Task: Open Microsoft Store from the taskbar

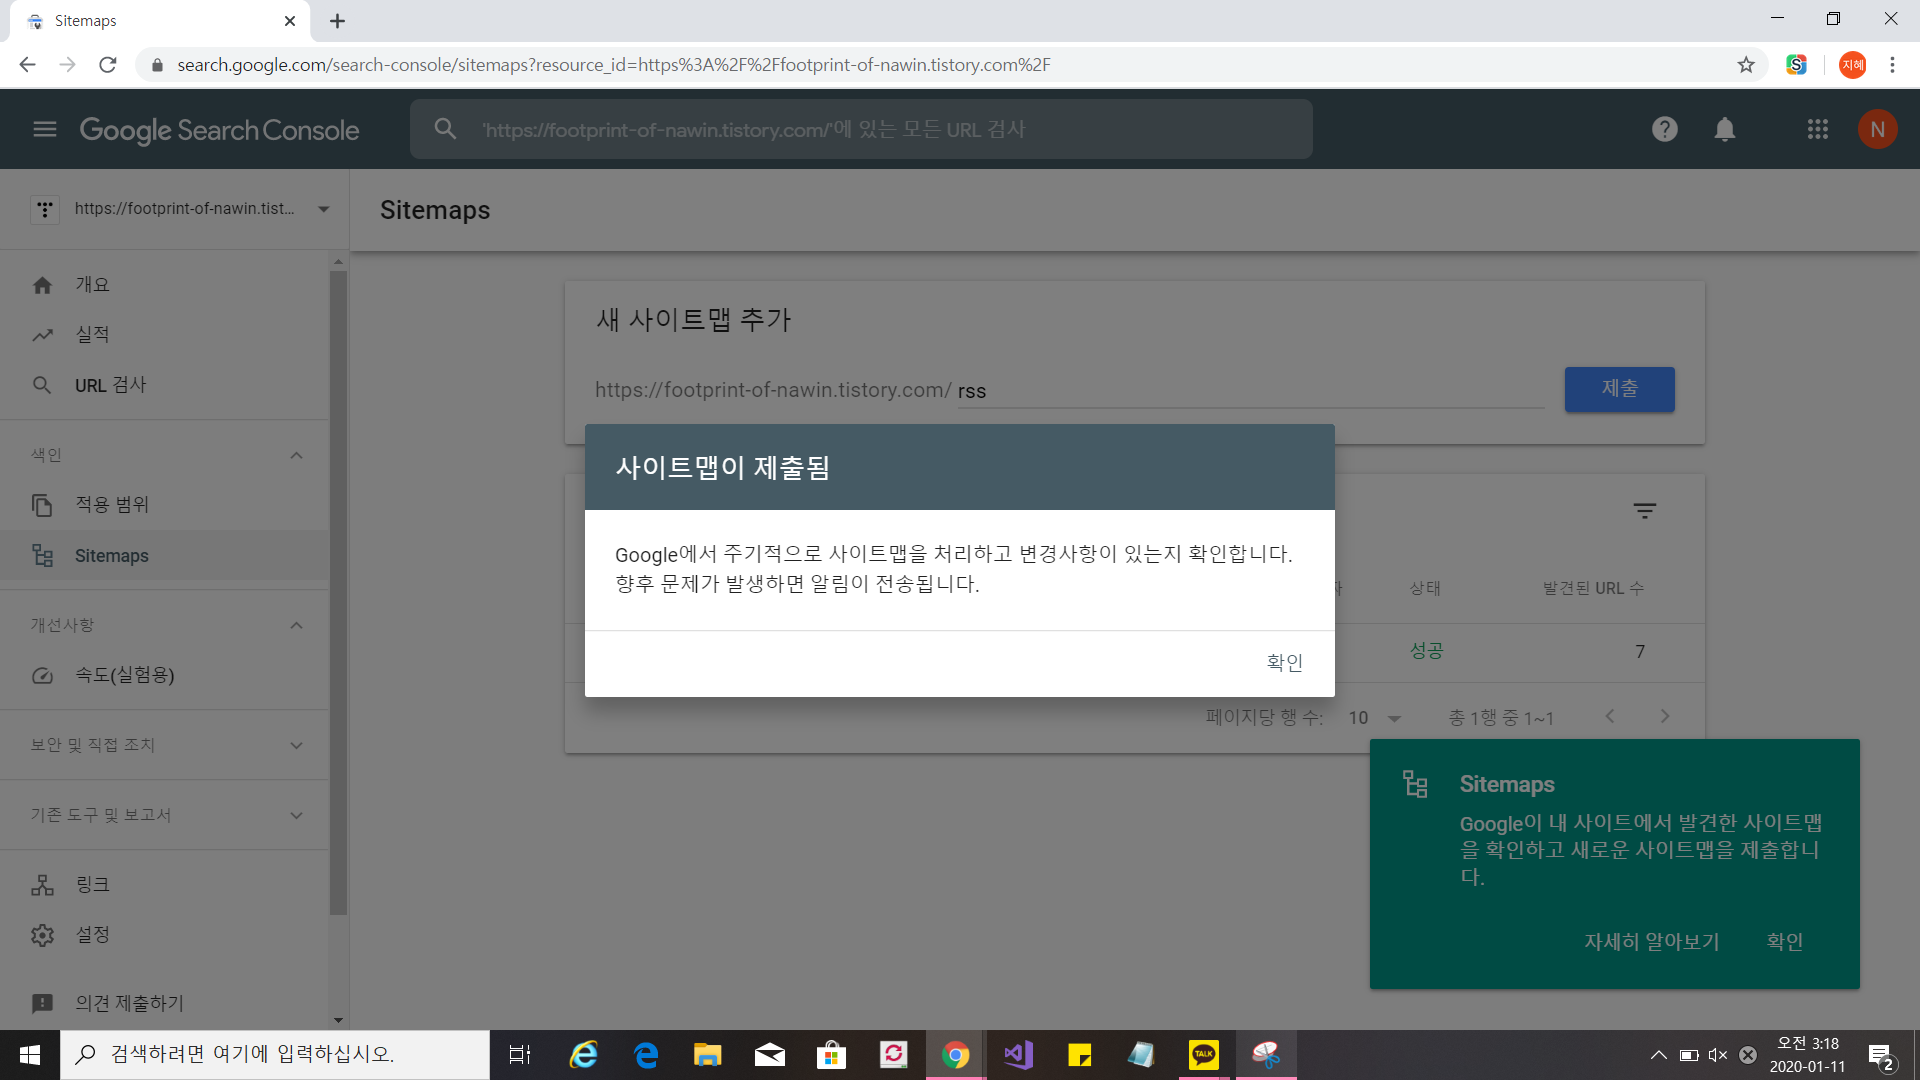Action: coord(832,1055)
